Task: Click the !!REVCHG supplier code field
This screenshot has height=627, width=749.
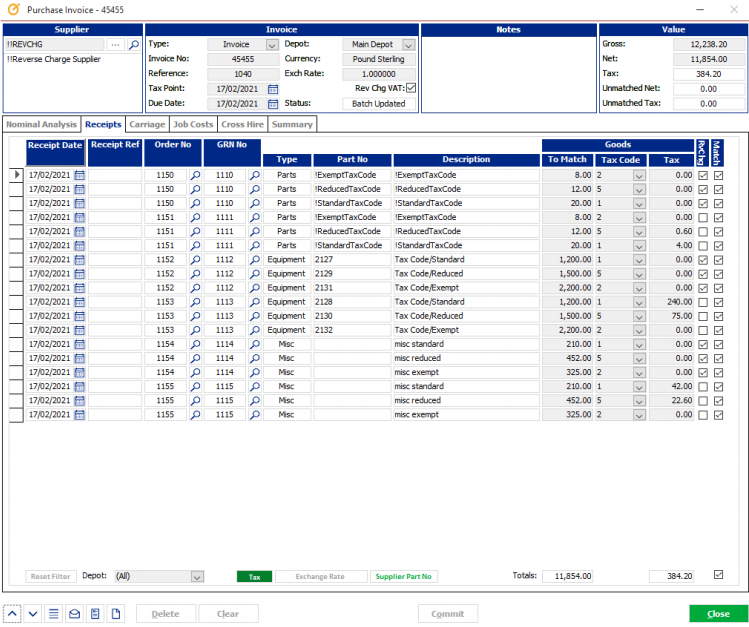Action: click(54, 44)
